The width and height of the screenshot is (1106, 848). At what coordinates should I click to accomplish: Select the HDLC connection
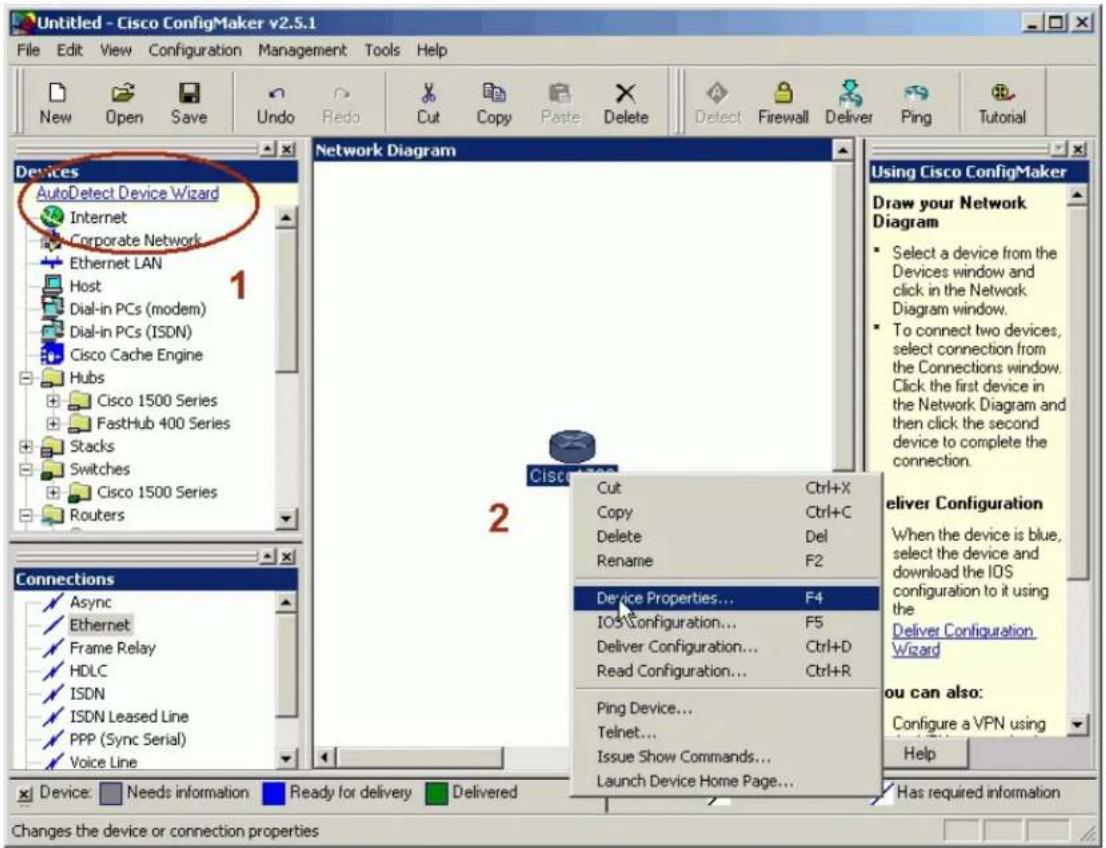(x=88, y=670)
